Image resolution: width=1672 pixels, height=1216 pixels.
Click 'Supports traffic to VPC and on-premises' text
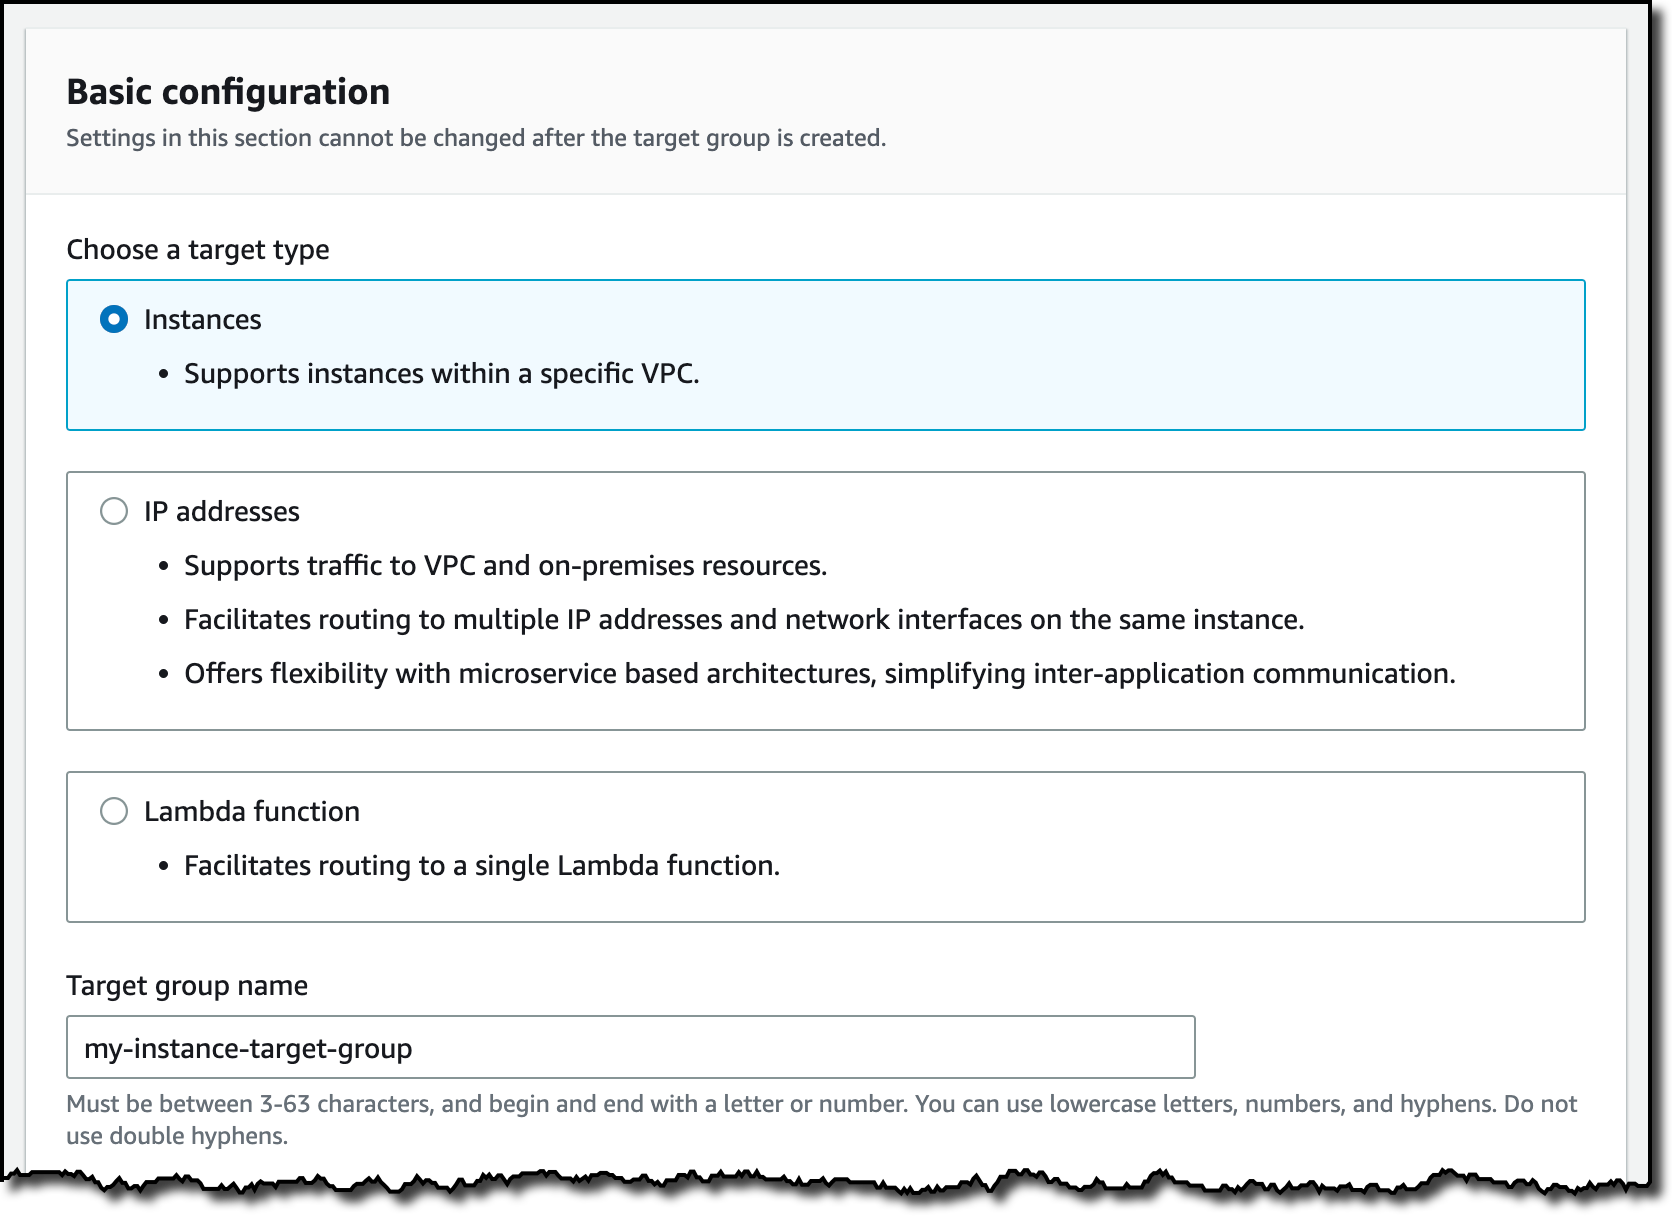506,566
